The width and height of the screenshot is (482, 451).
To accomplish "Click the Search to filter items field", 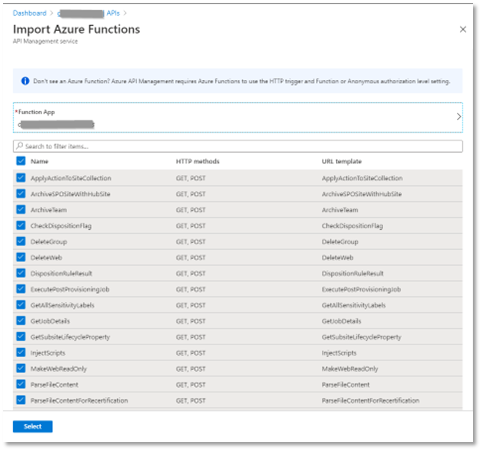I will [238, 146].
